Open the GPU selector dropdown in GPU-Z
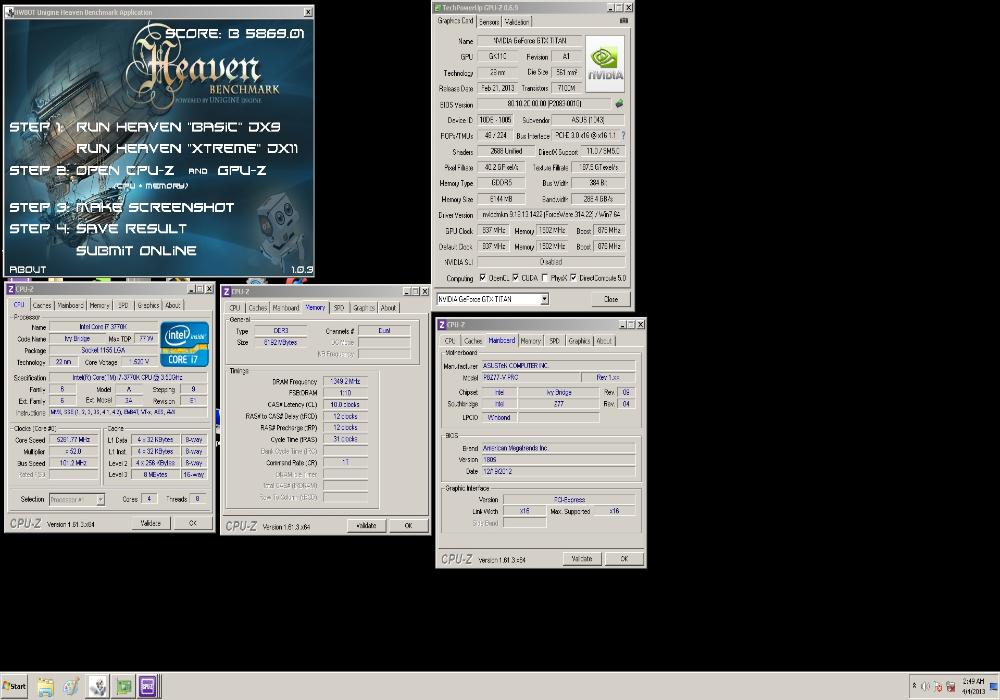The width and height of the screenshot is (1000, 700). click(544, 299)
